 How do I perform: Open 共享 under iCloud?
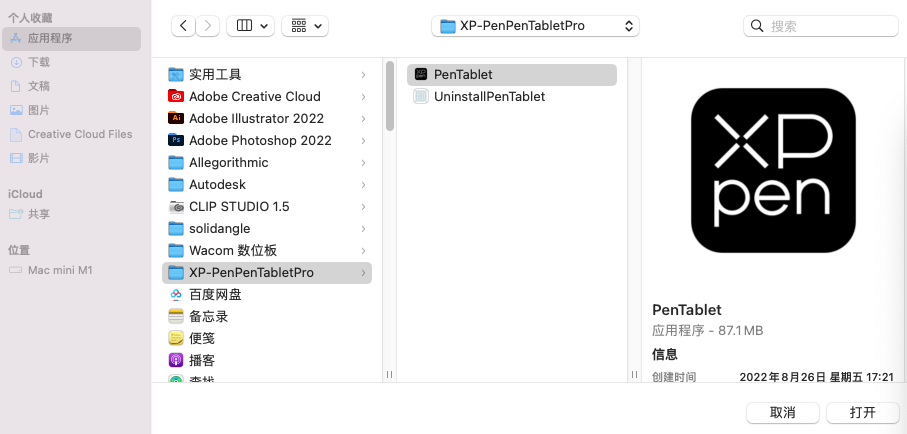71,214
